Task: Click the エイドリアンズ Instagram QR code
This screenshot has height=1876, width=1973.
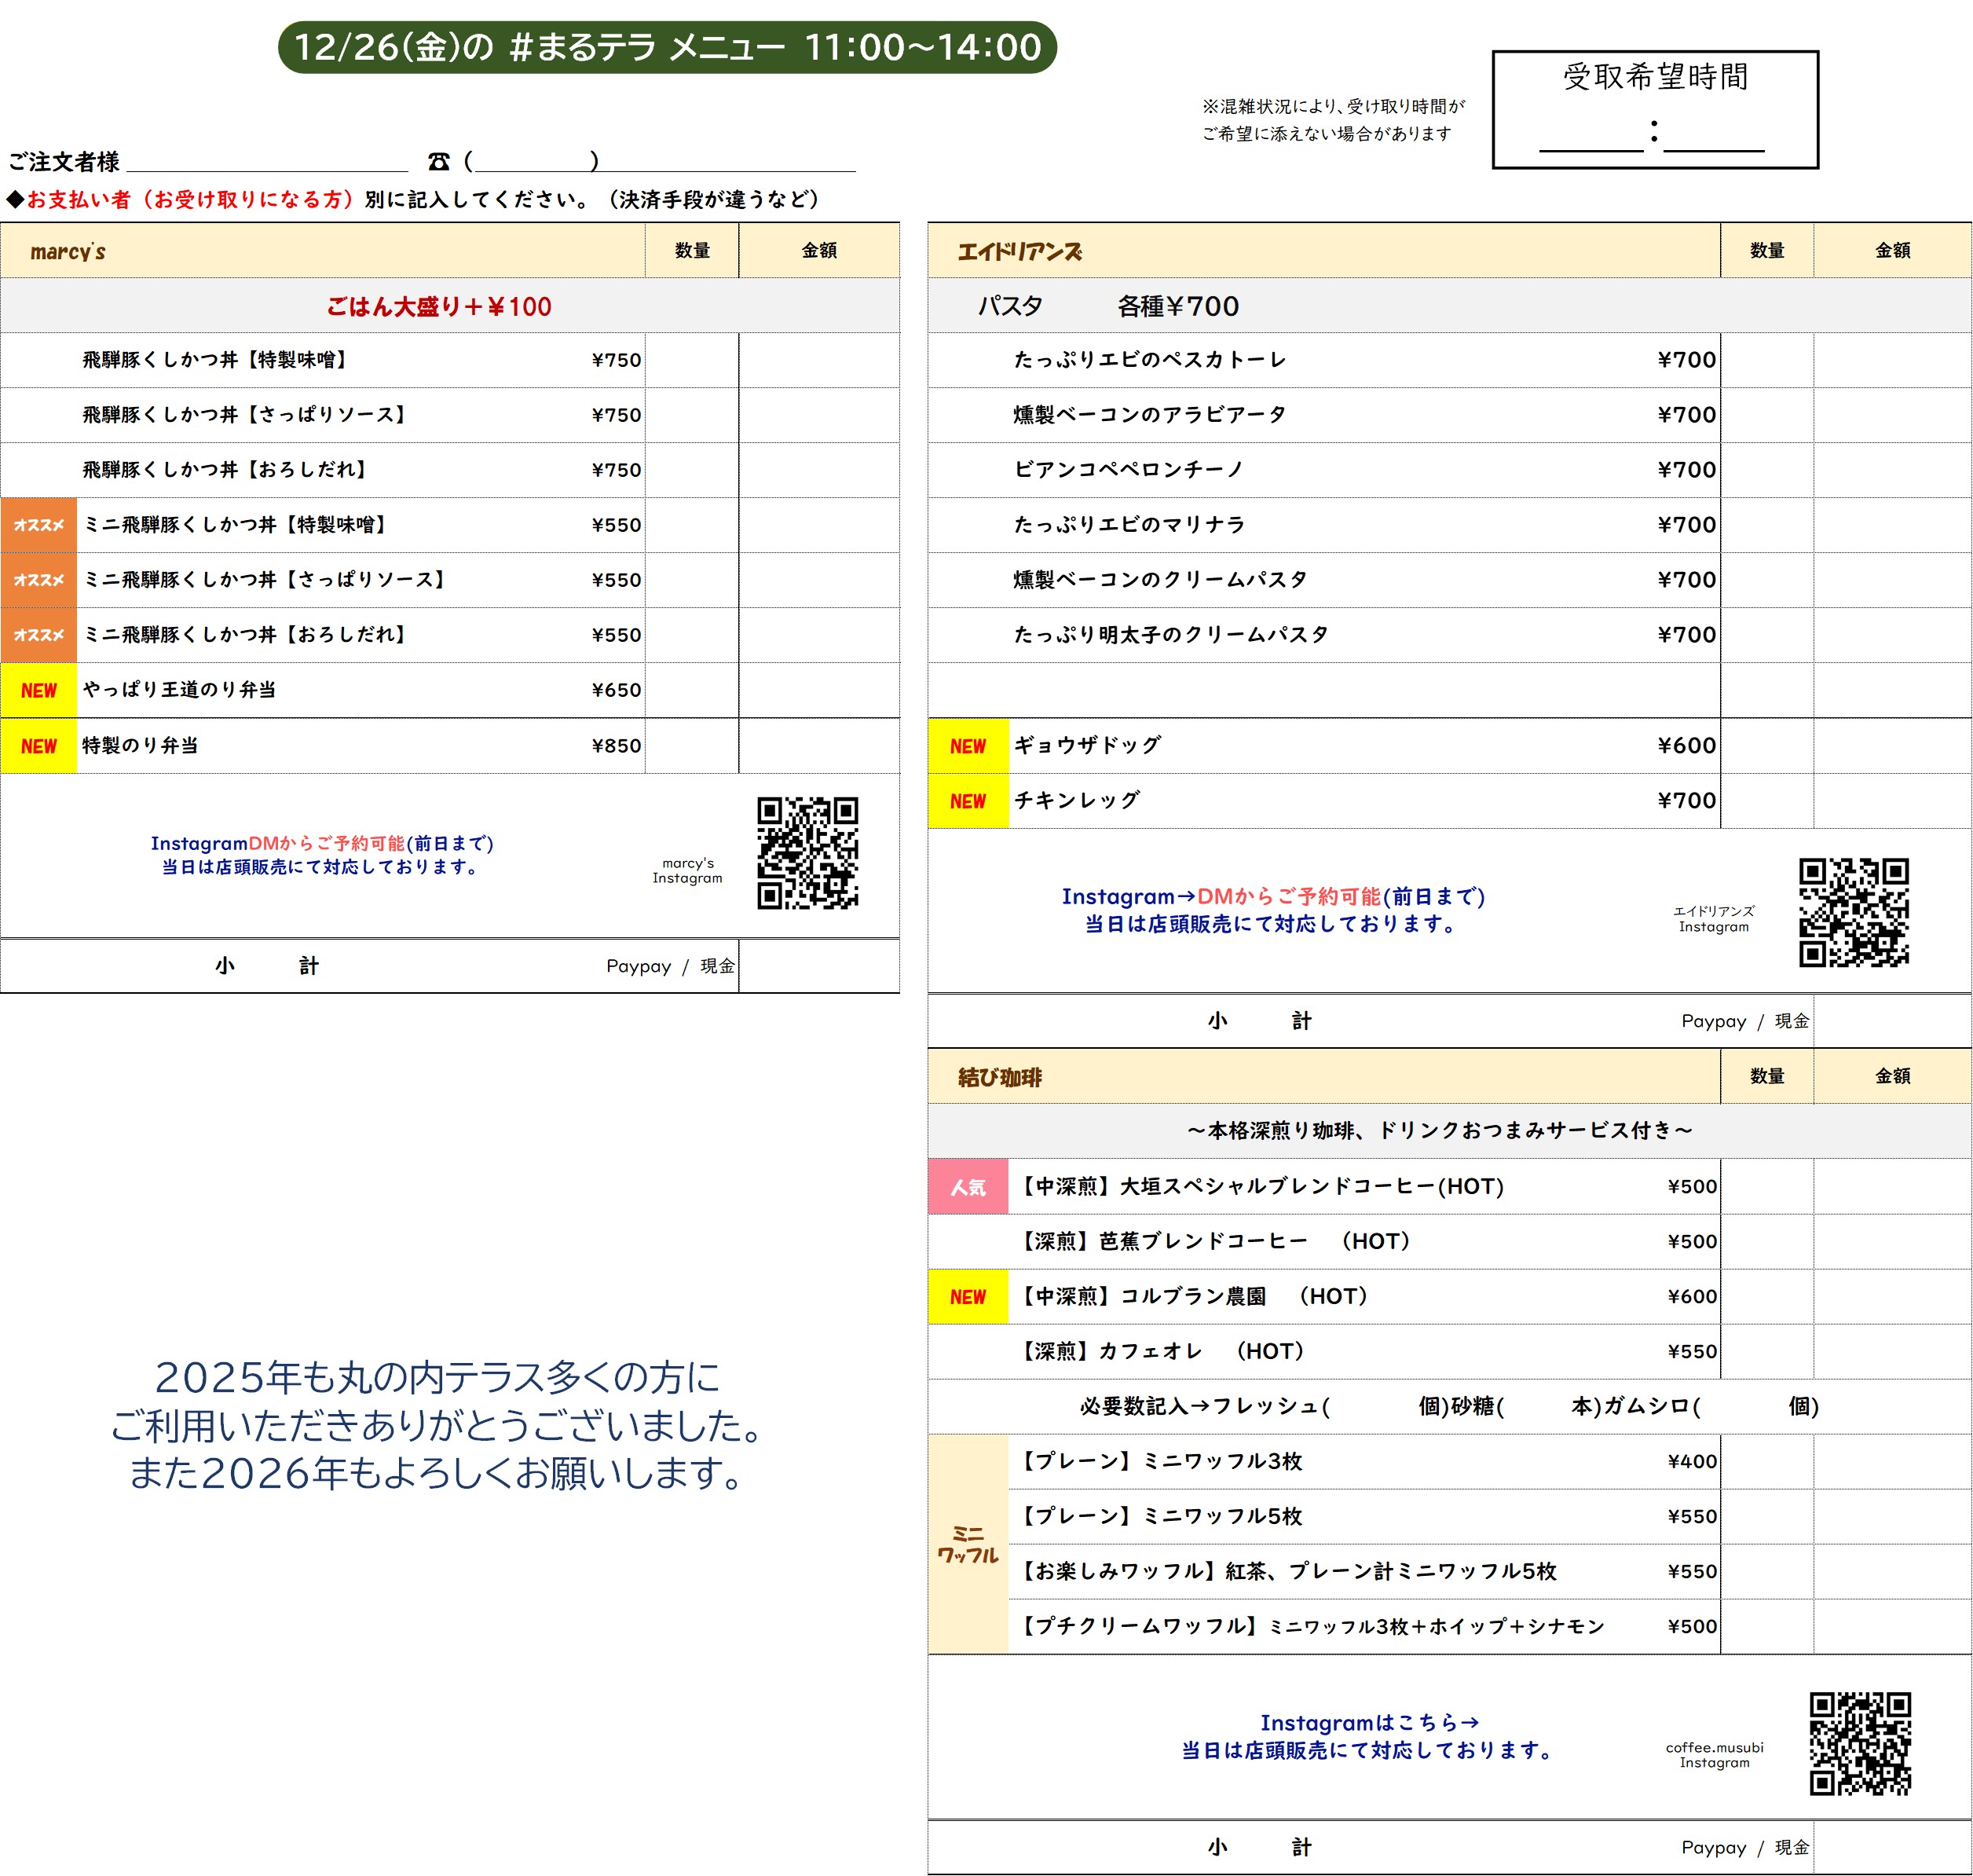Action: tap(1853, 912)
